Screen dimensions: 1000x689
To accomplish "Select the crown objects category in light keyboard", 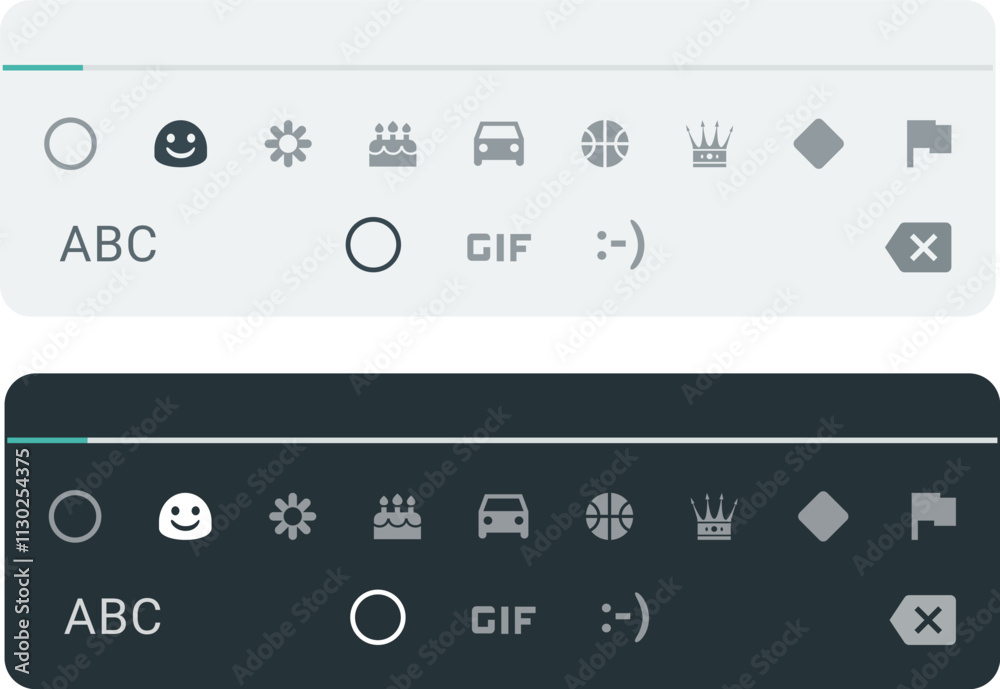I will click(x=709, y=144).
